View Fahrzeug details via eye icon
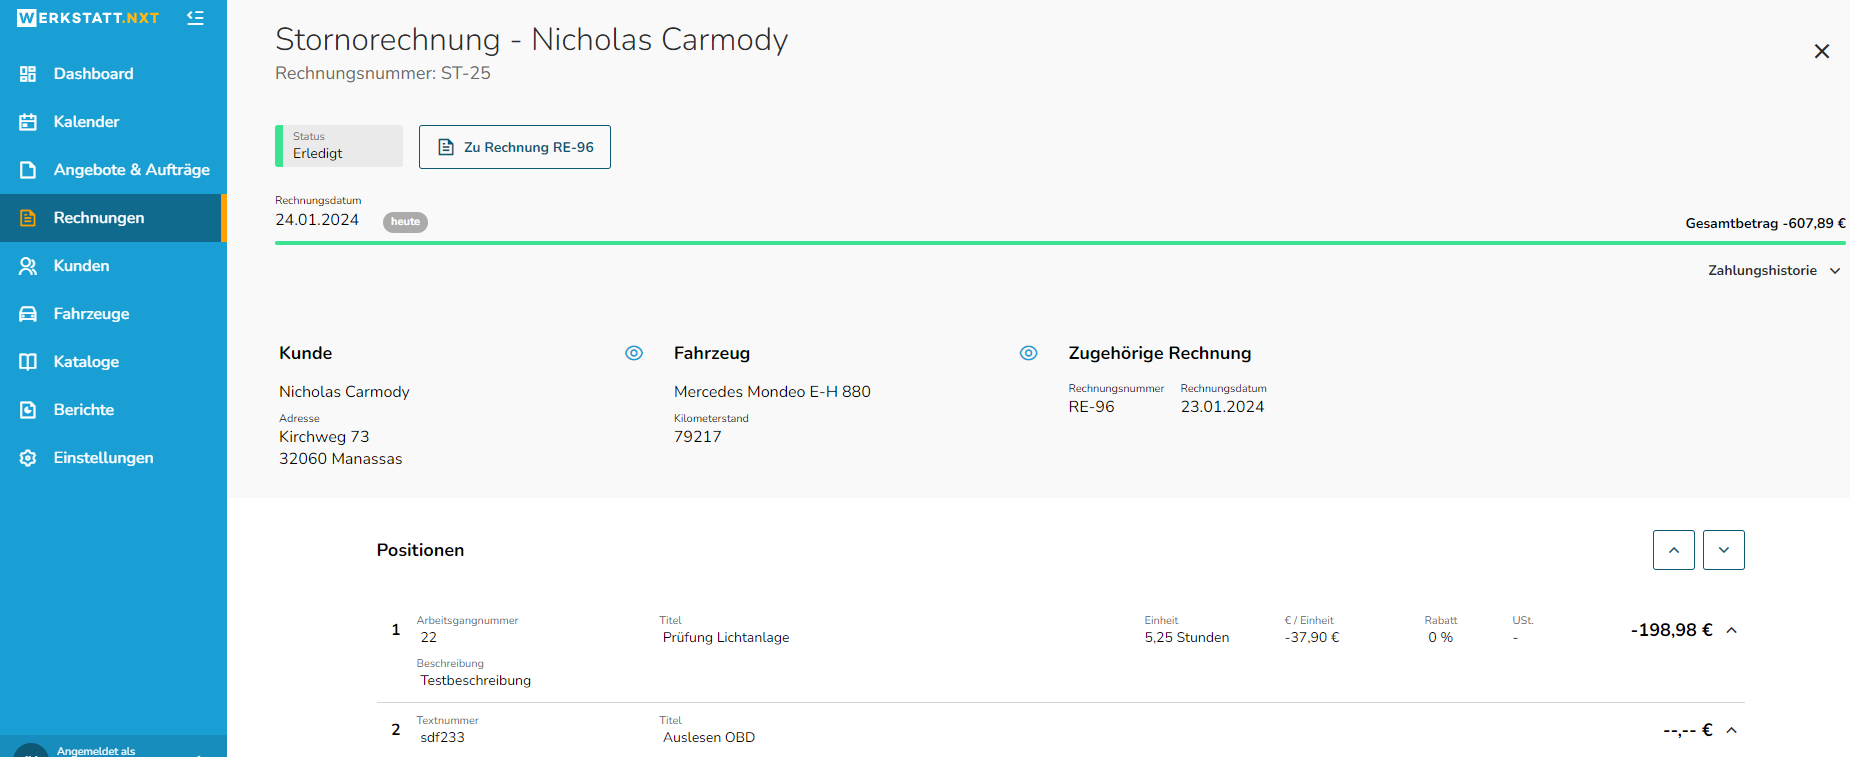 (1028, 353)
